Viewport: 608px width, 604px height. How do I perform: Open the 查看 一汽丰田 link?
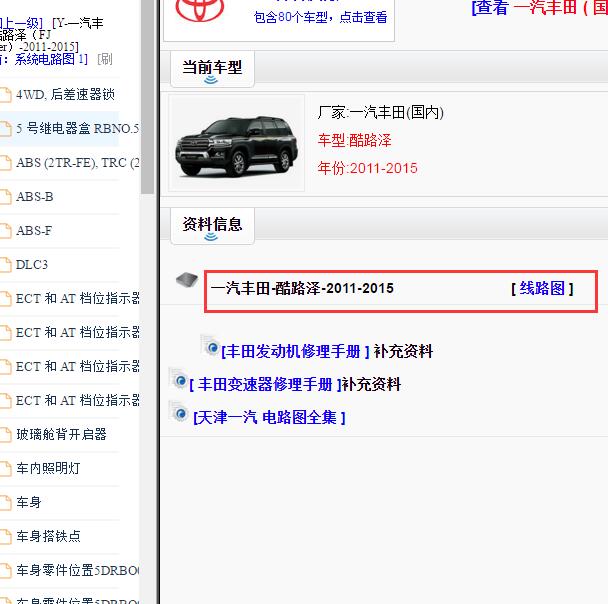pyautogui.click(x=539, y=7)
